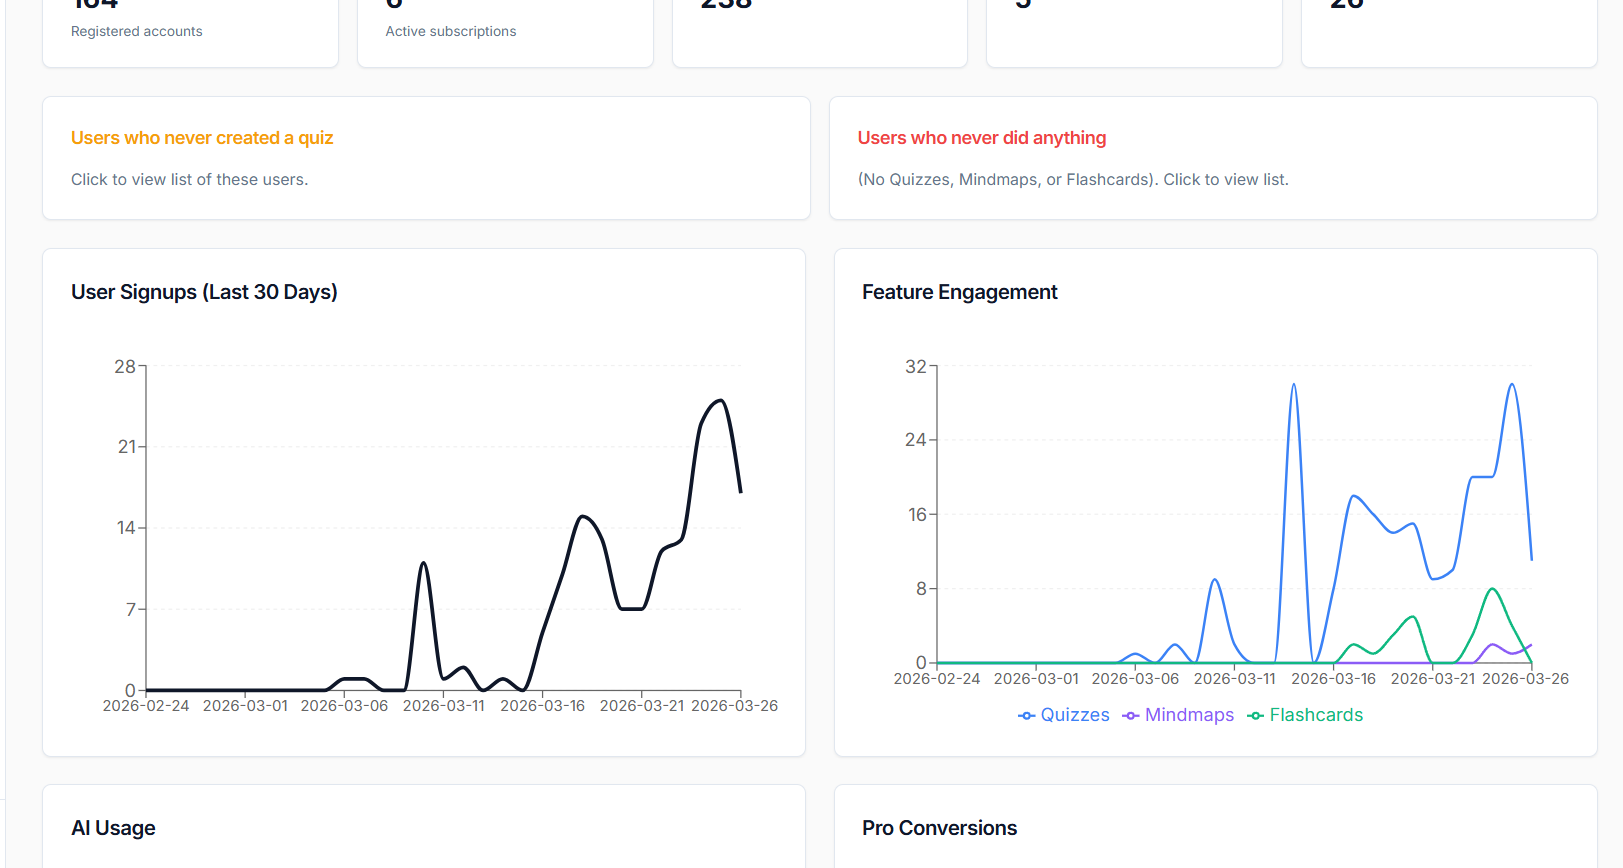Viewport: 1623px width, 868px height.
Task: Click the AI Usage panel heading
Action: click(113, 828)
